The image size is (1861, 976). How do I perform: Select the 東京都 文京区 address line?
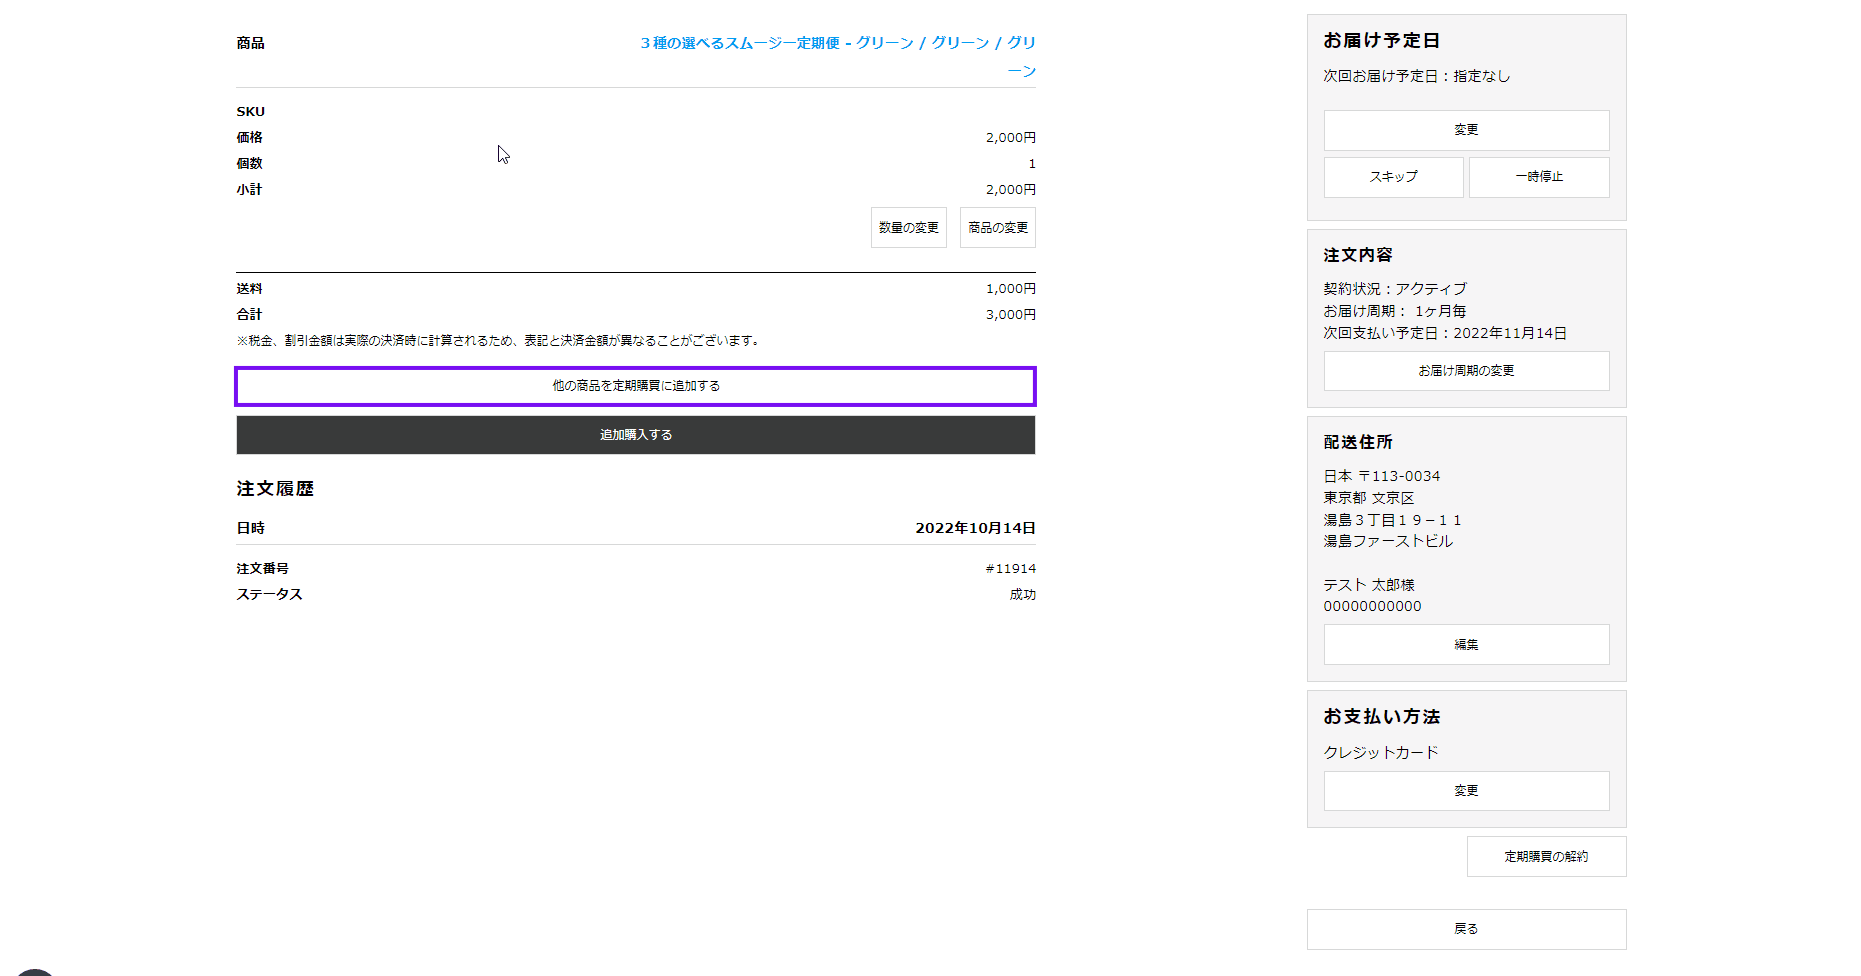tap(1369, 499)
